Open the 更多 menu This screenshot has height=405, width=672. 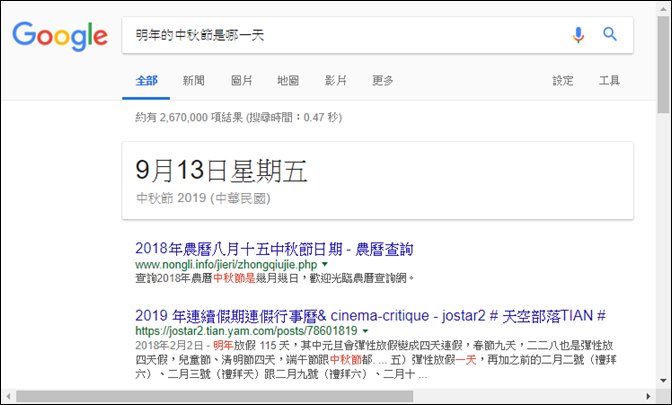tap(383, 80)
